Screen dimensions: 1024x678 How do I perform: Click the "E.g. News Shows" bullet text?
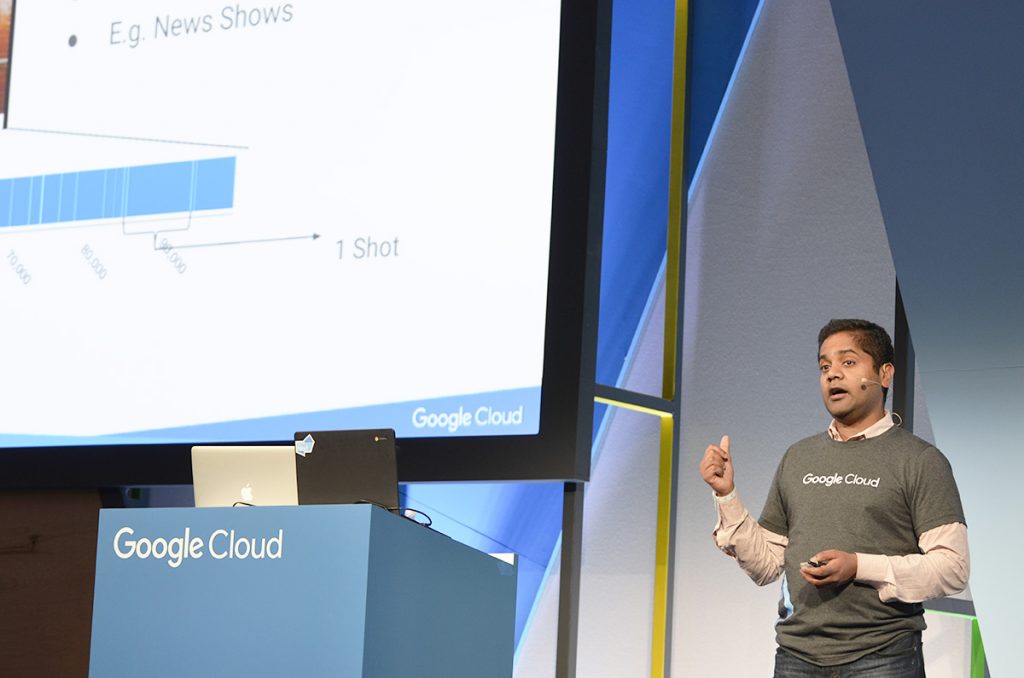pos(200,25)
